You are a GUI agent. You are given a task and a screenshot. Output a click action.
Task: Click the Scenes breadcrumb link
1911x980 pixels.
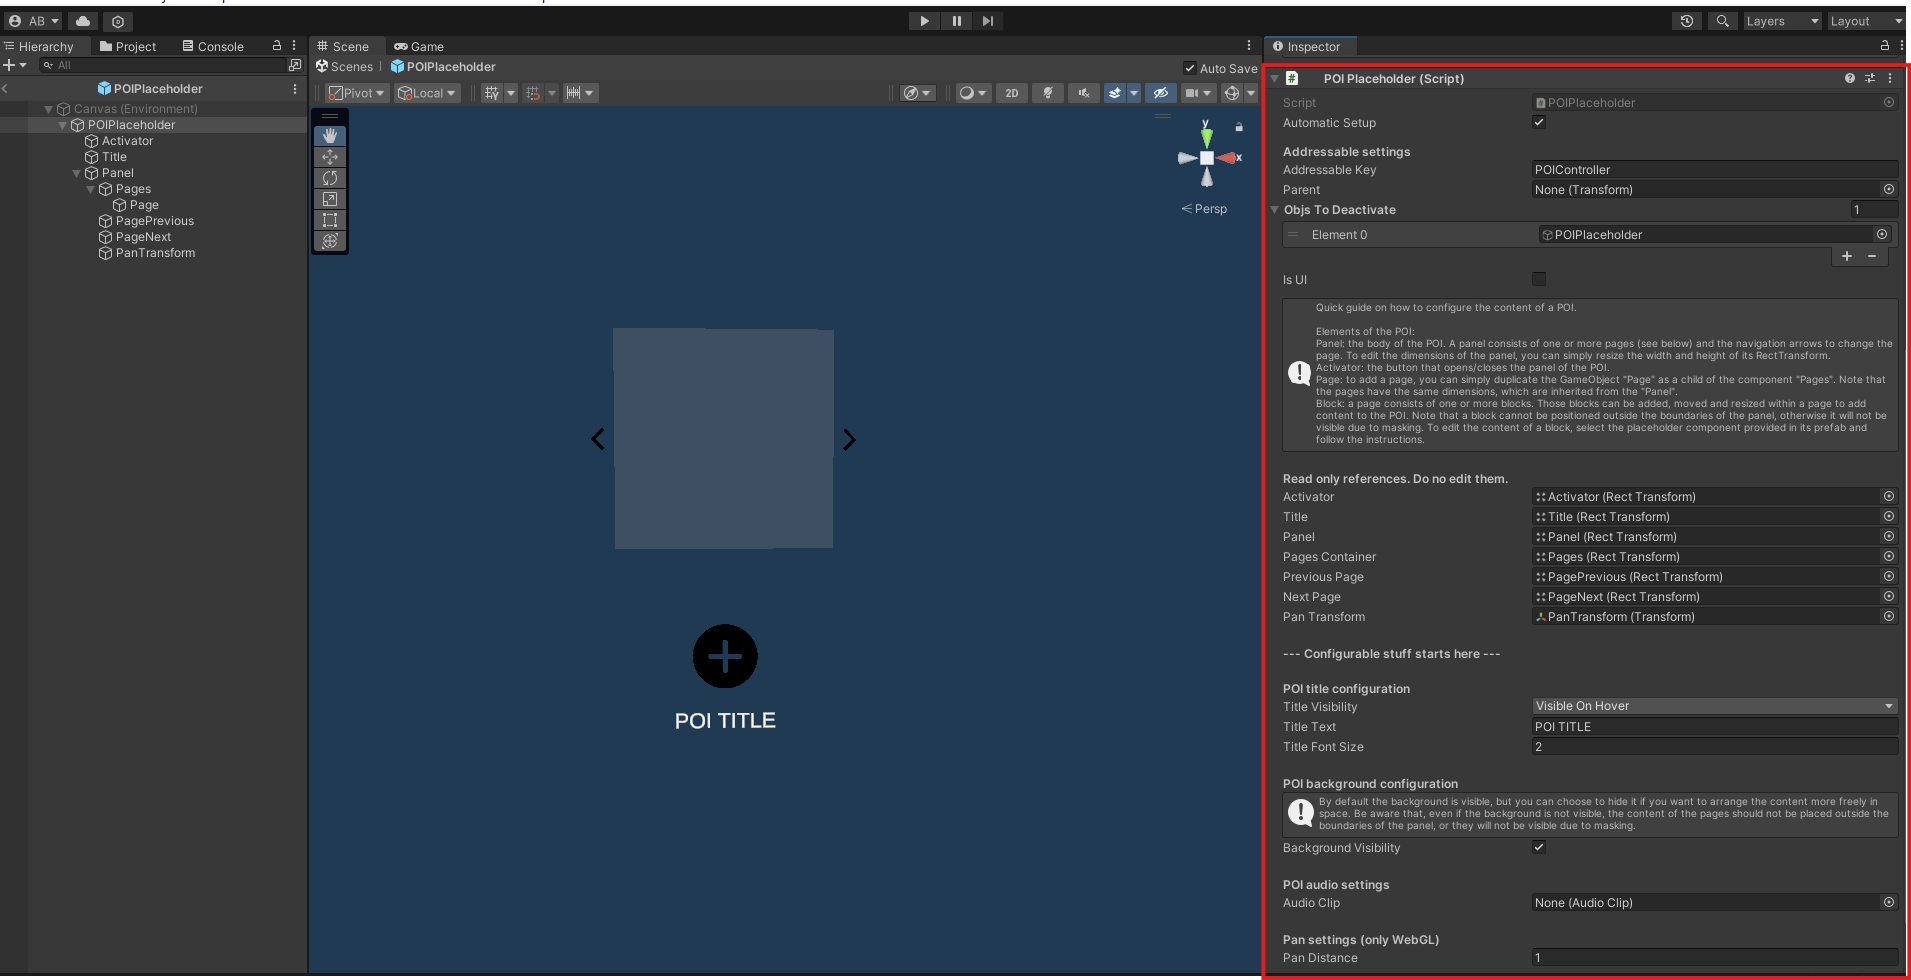click(351, 67)
